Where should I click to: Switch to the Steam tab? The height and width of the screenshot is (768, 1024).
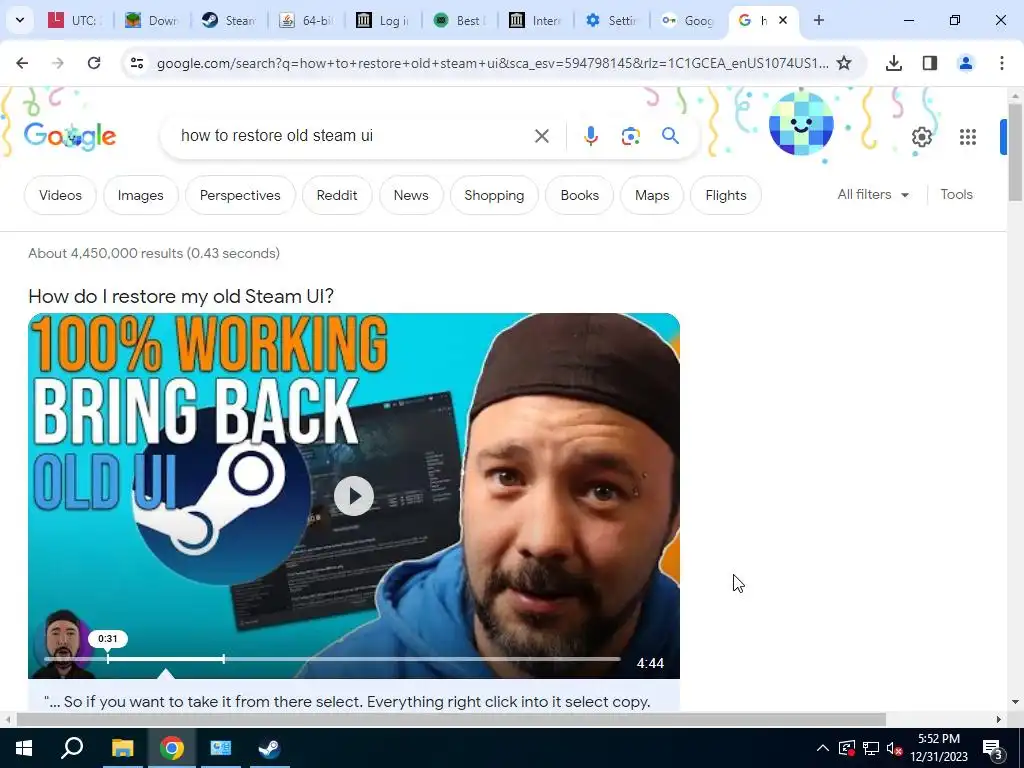(229, 20)
